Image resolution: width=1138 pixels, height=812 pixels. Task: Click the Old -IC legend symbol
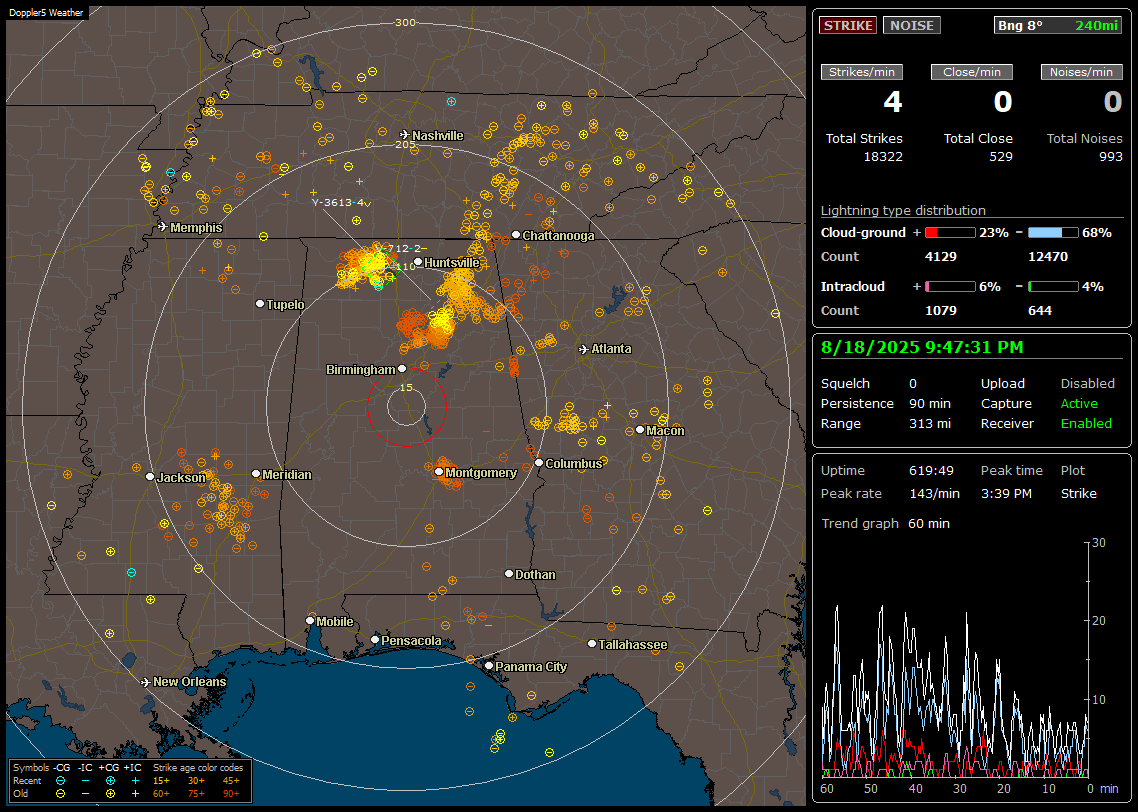pos(86,794)
